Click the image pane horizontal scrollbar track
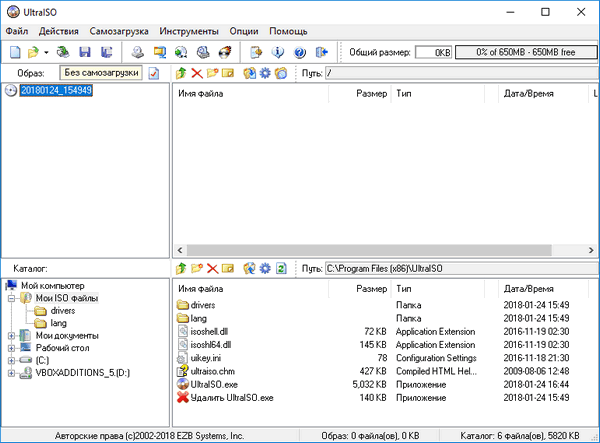This screenshot has width=600, height=443. (x=369, y=250)
